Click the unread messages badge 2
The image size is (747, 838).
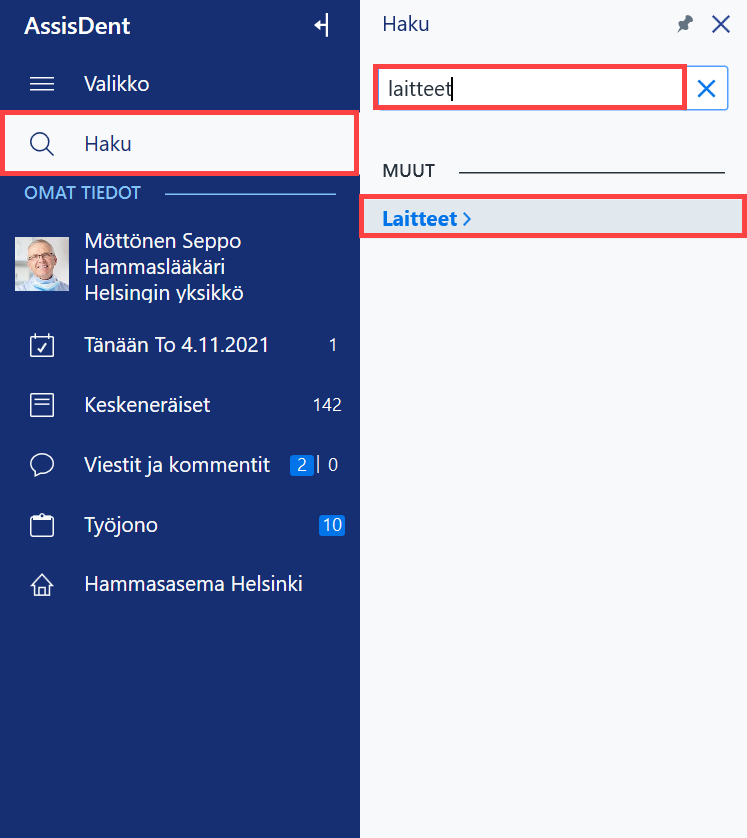click(x=301, y=465)
